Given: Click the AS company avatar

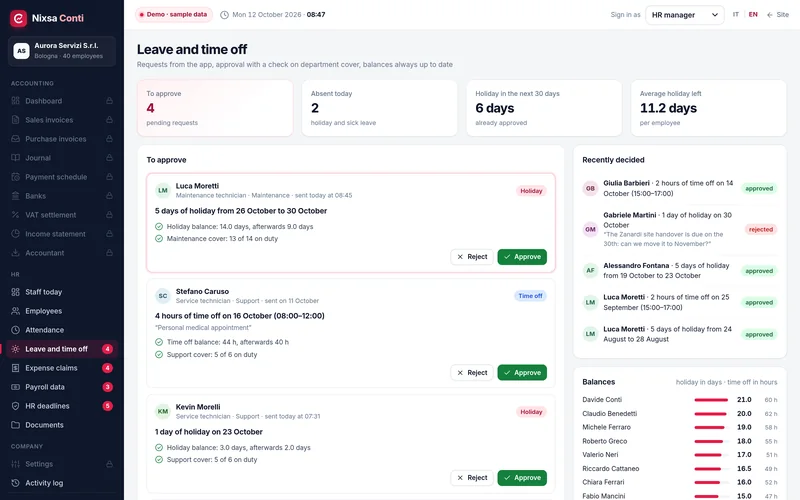Looking at the screenshot, I should (21, 51).
